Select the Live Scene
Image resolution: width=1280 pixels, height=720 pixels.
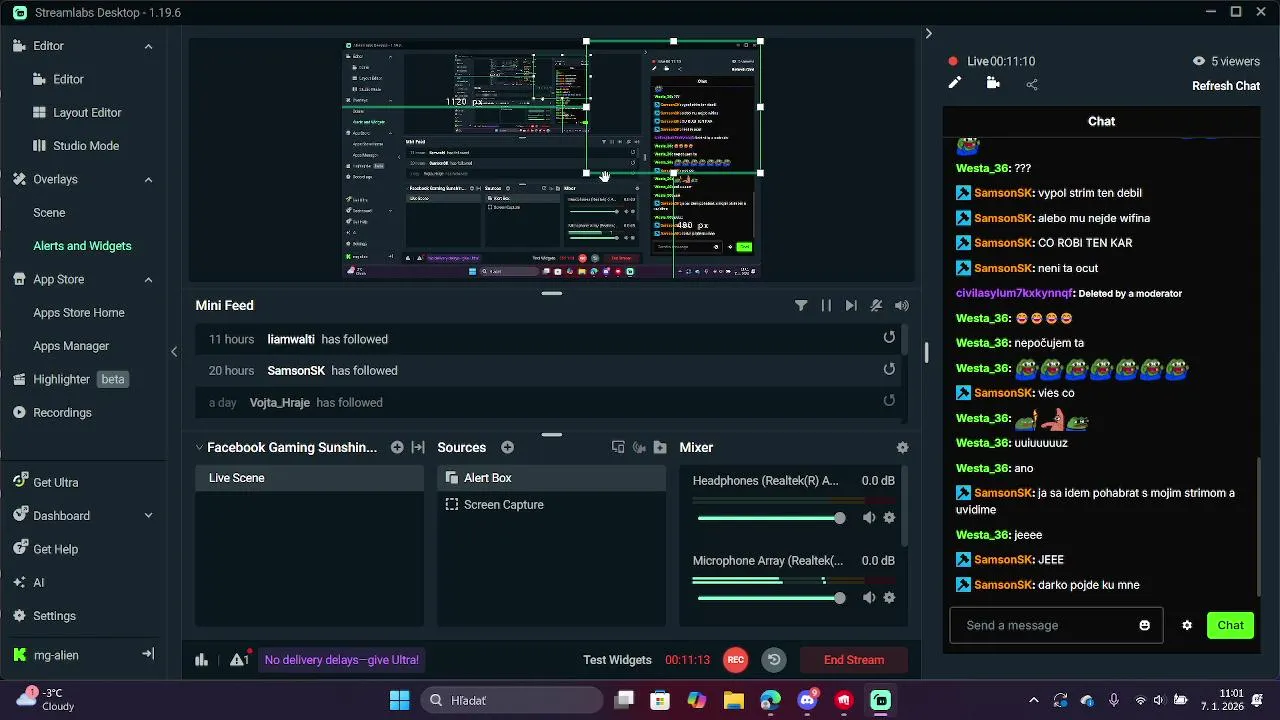[x=309, y=478]
